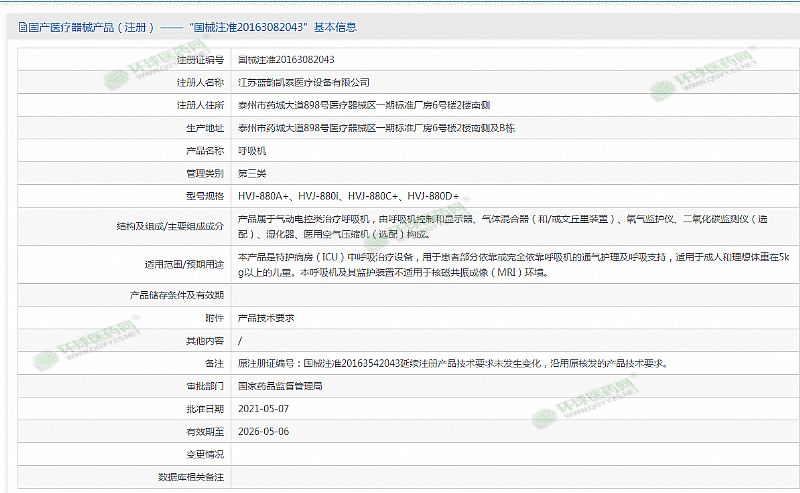800x493 pixels.
Task: Open the 产品技术要求 attachment
Action: point(265,317)
